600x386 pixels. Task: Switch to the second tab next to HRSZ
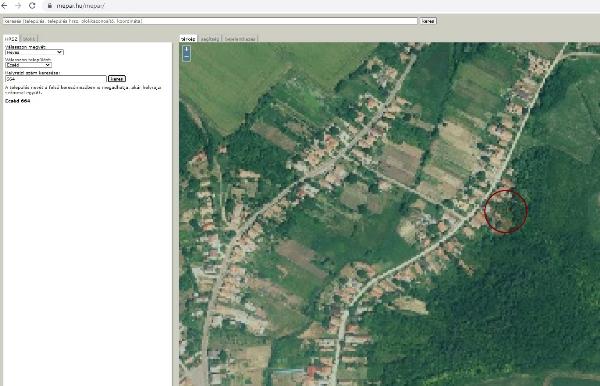click(x=29, y=39)
